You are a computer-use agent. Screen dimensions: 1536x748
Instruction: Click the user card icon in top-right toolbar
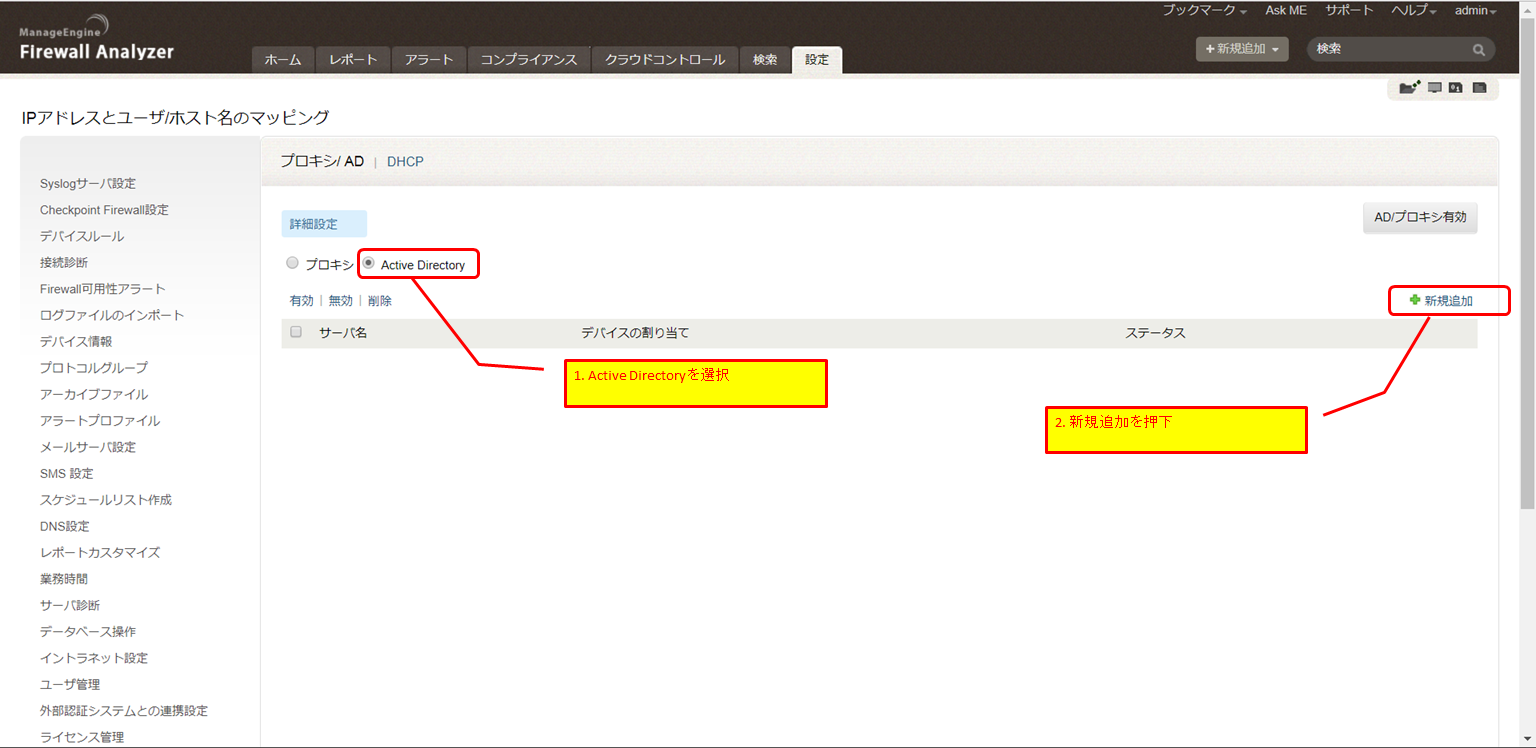click(x=1456, y=88)
